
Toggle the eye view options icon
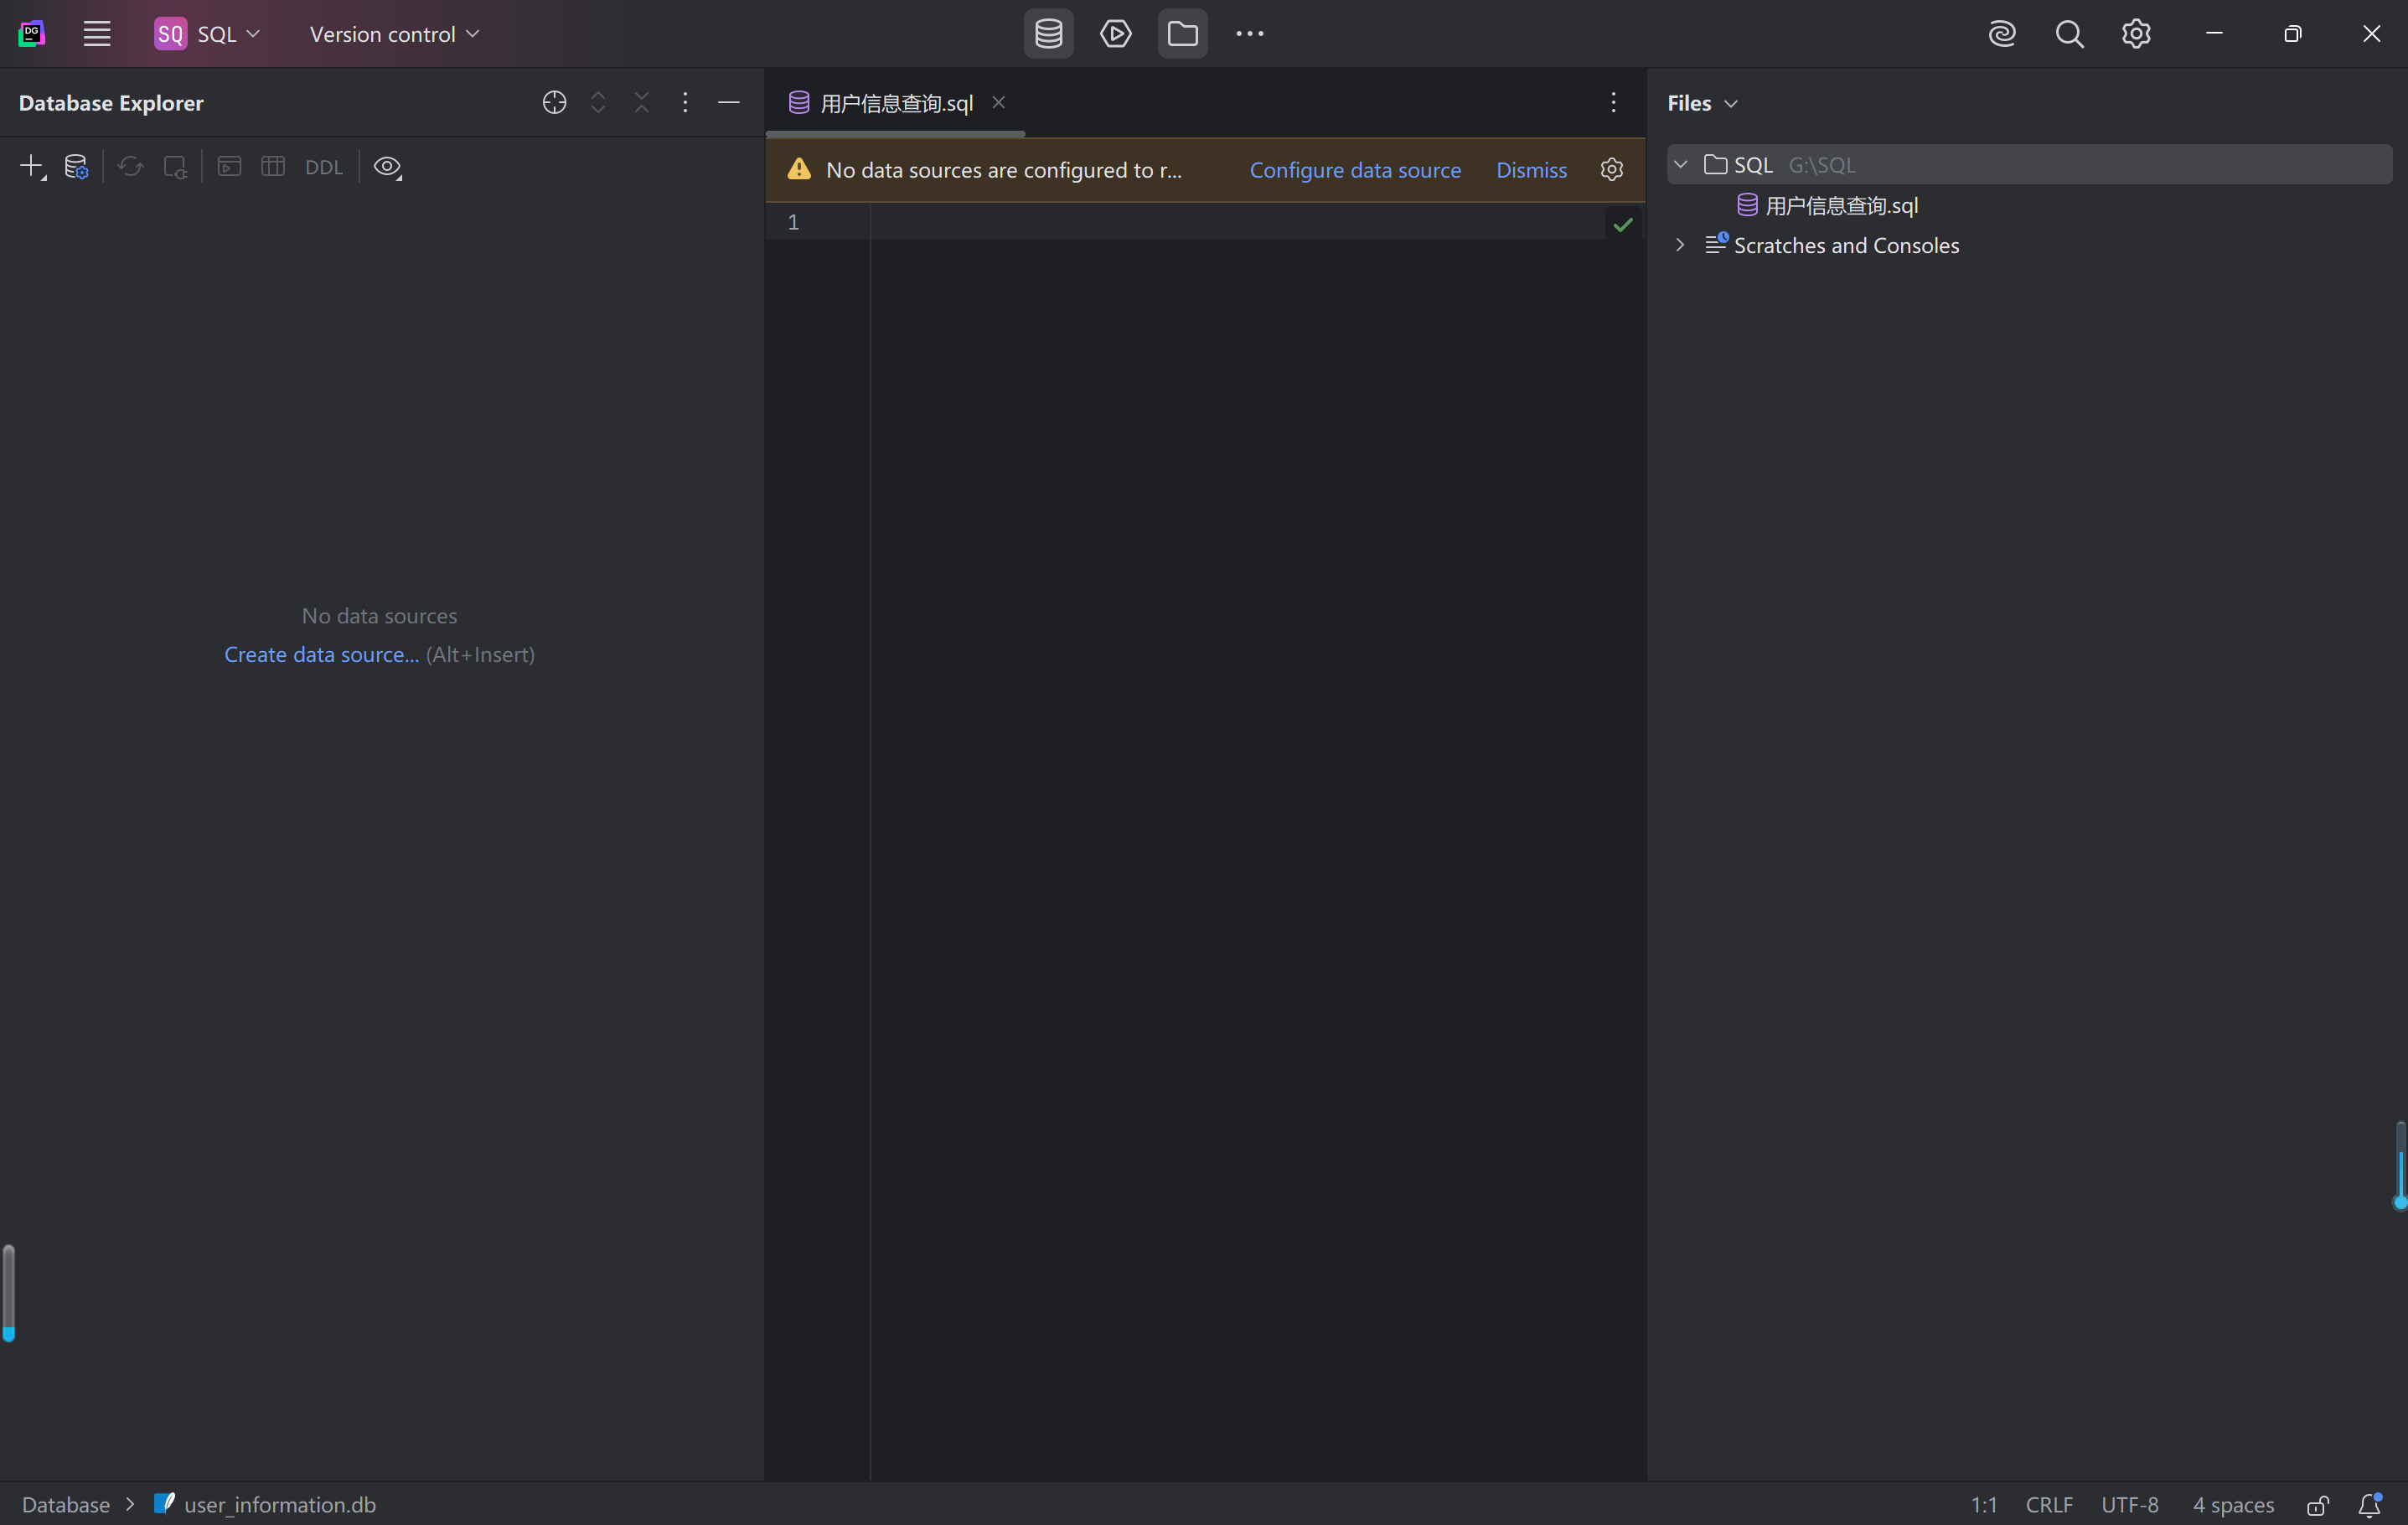[x=387, y=167]
